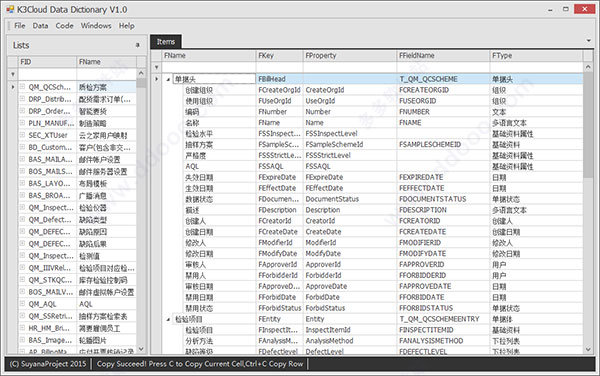Sort Items grid by FFieldName column header
Screen dimensions: 600x376
[x=443, y=55]
